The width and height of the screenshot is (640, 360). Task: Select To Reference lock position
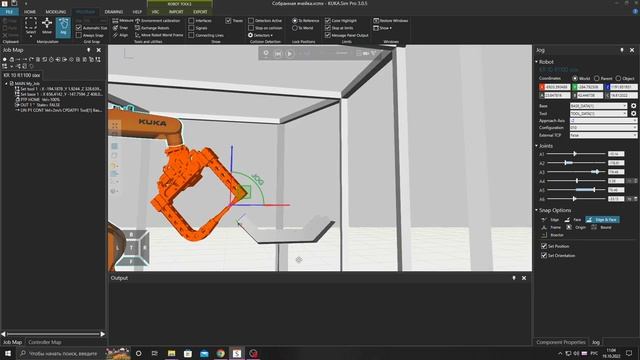(294, 20)
